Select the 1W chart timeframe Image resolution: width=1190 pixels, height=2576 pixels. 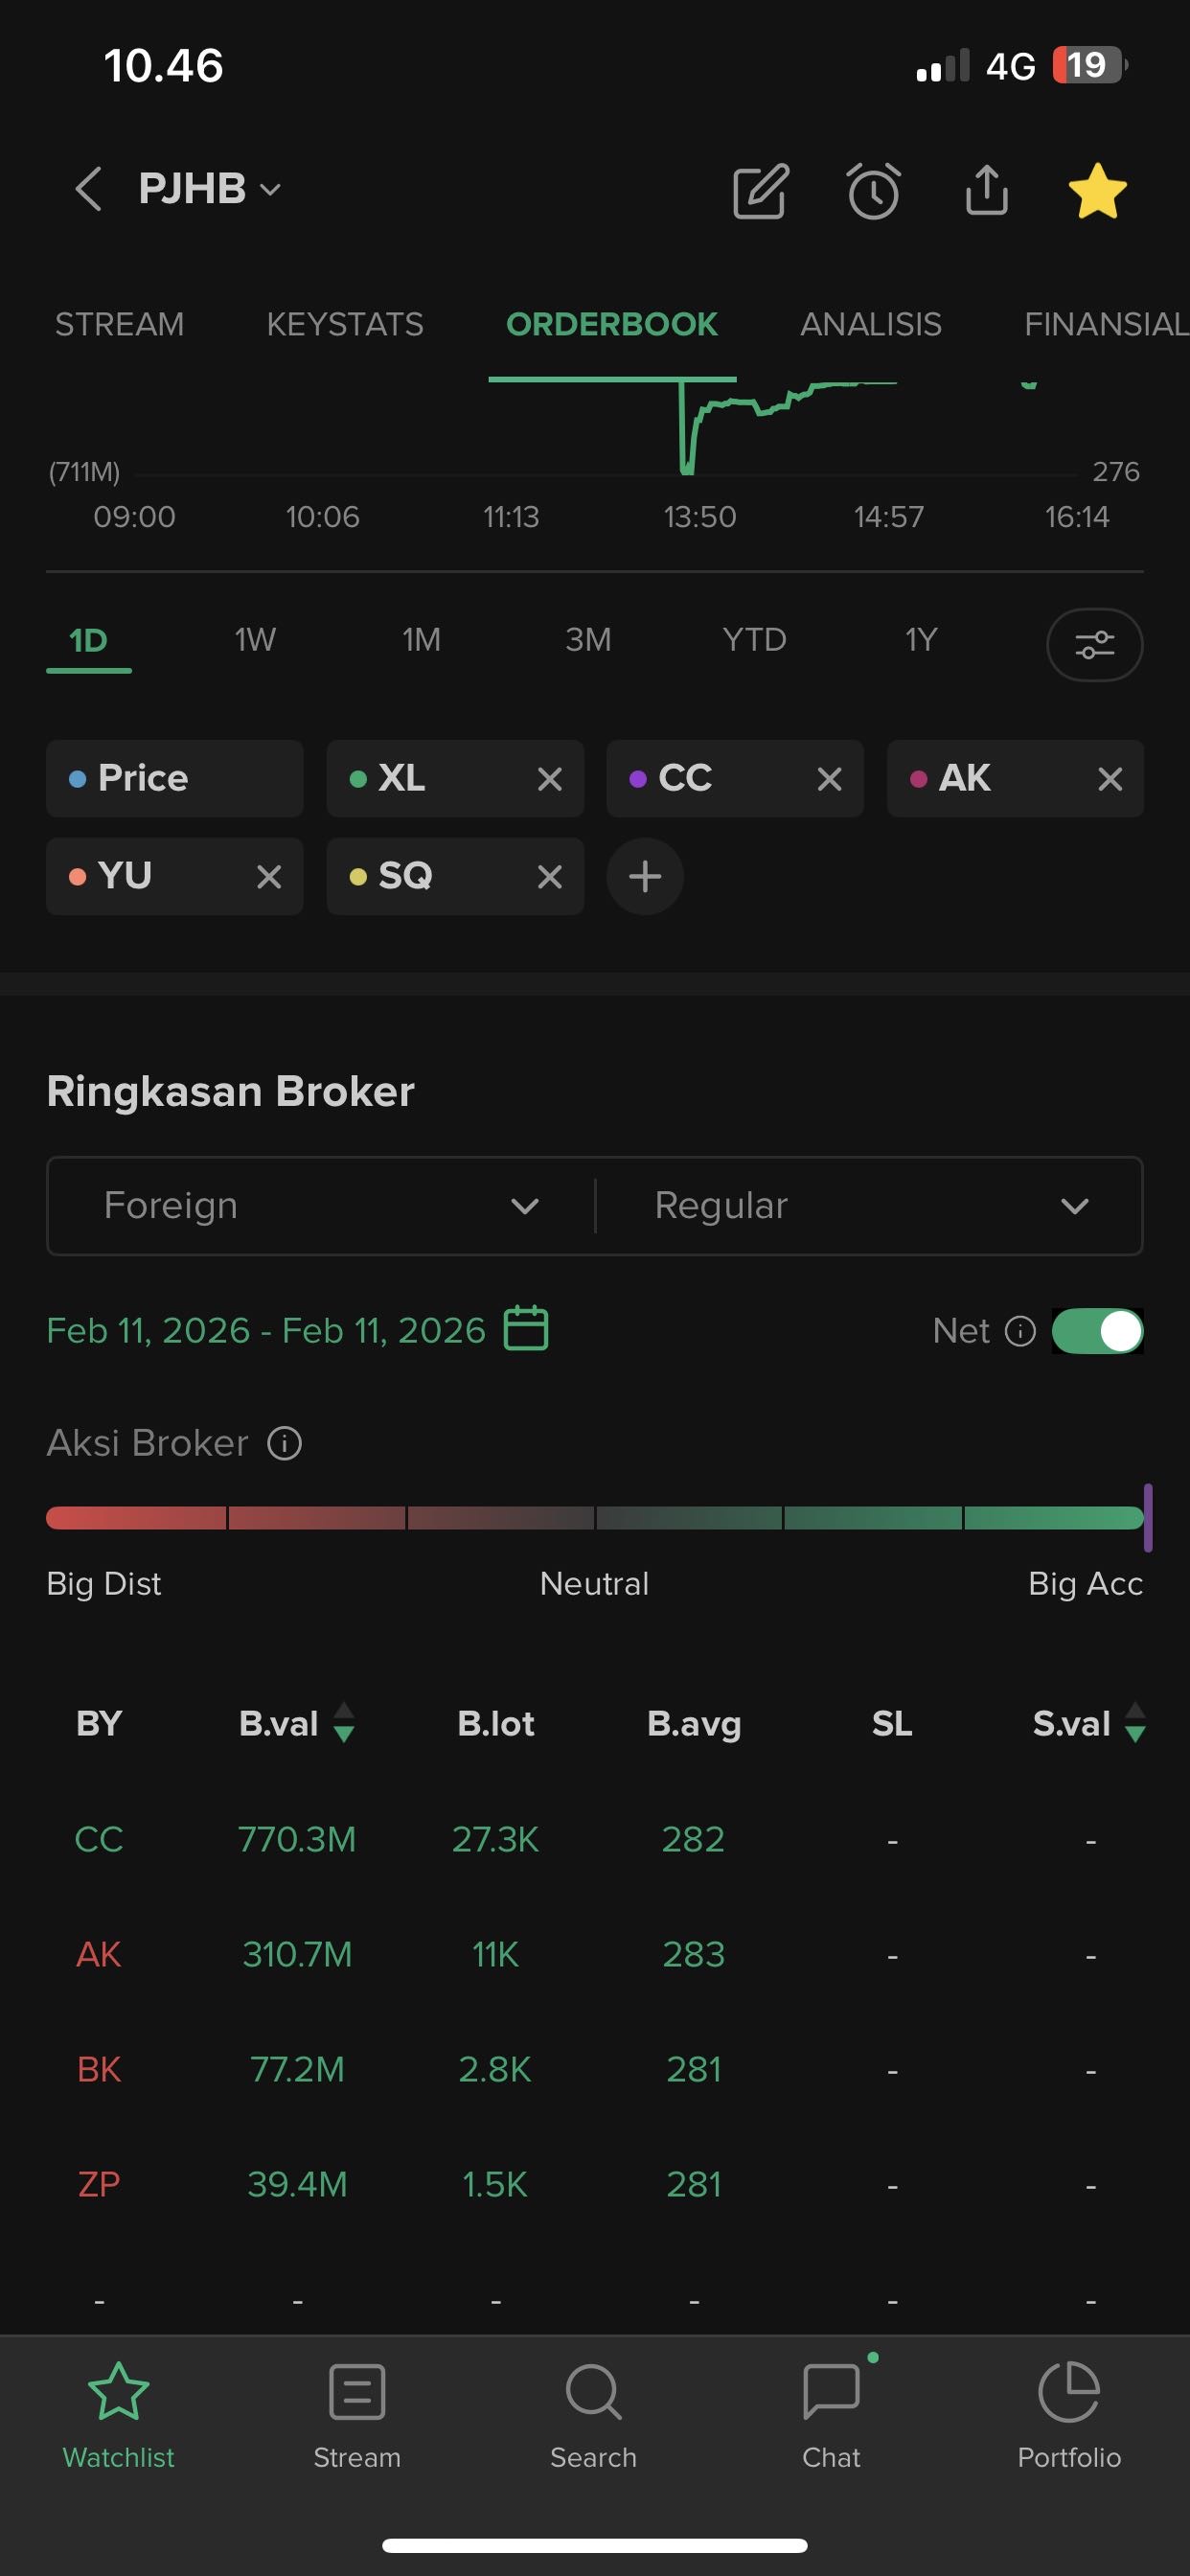255,640
